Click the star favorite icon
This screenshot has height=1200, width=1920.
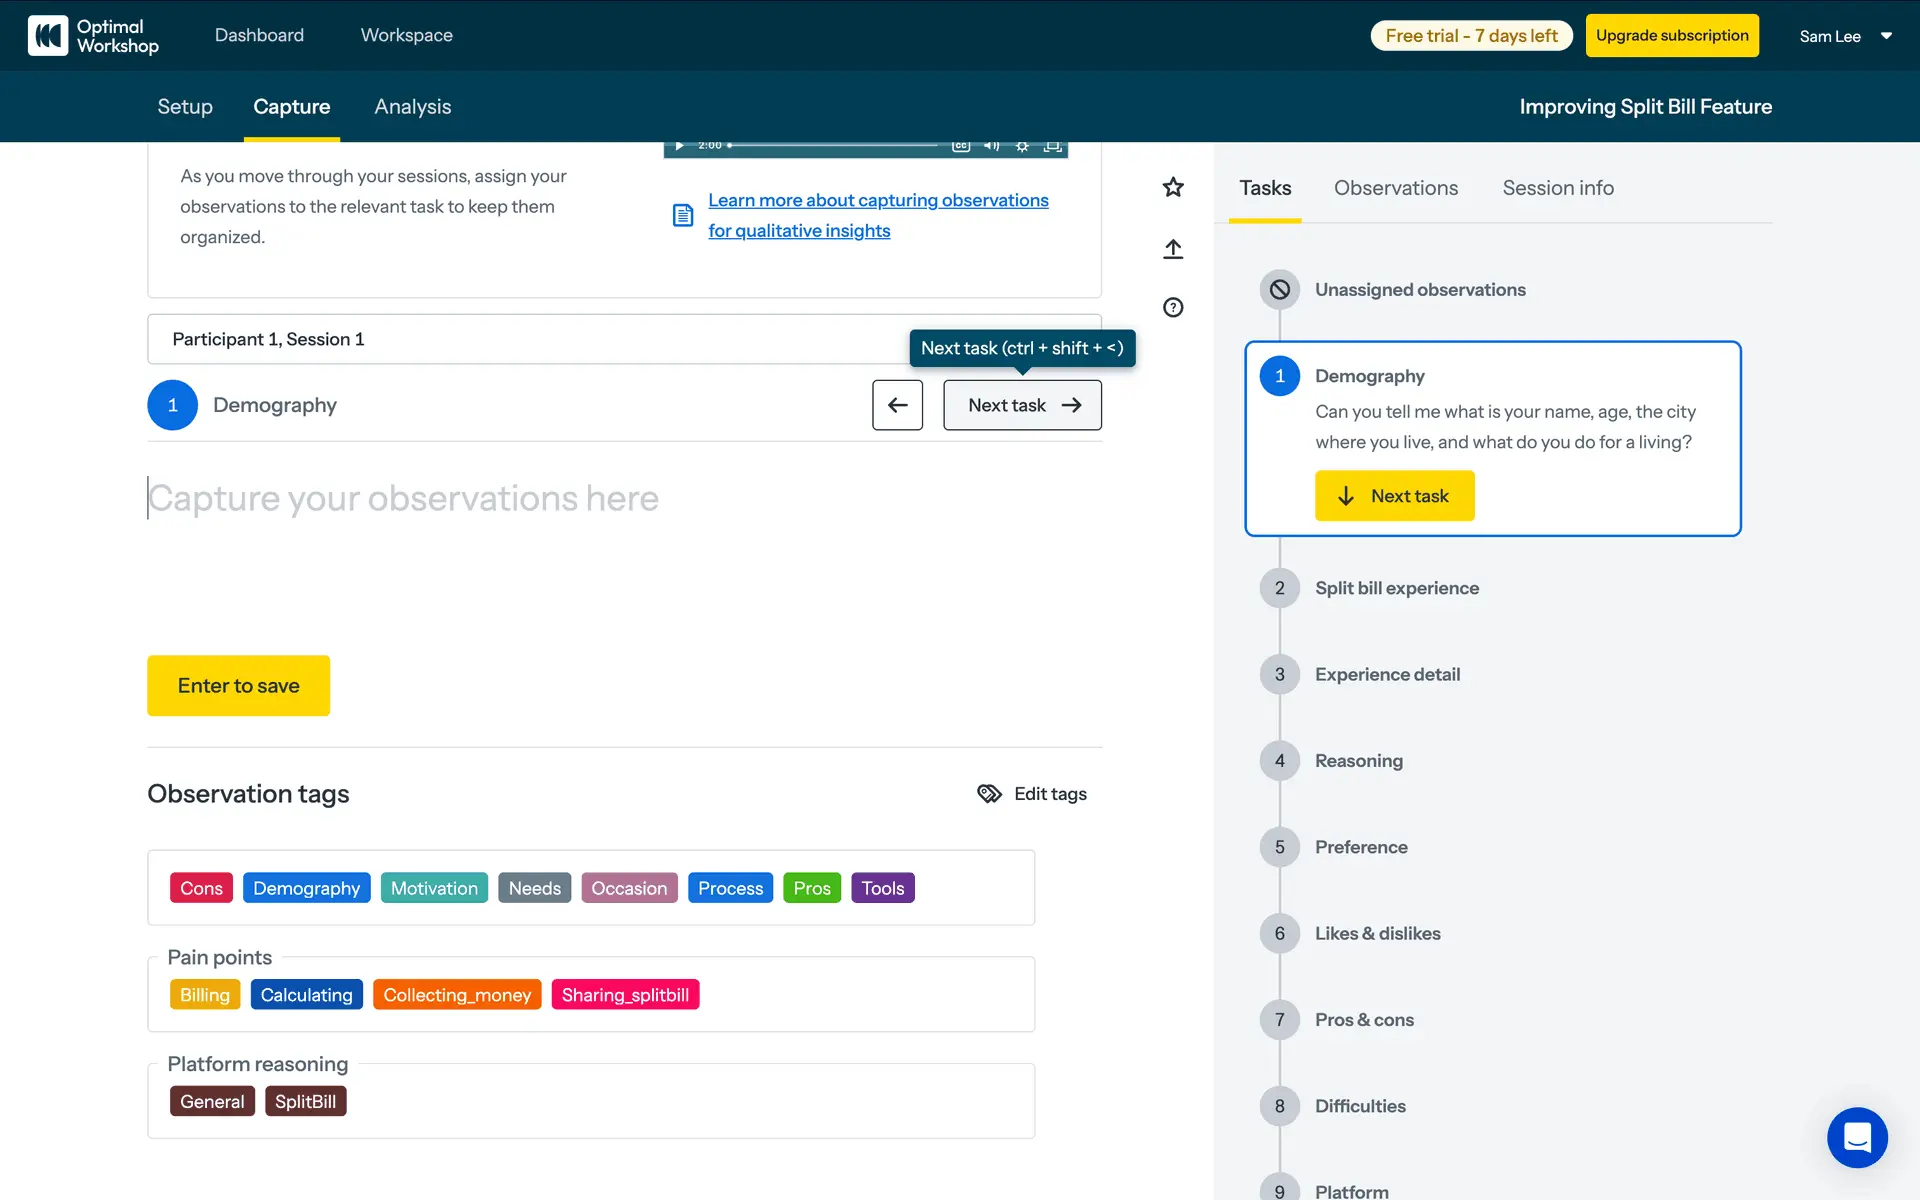click(x=1173, y=187)
